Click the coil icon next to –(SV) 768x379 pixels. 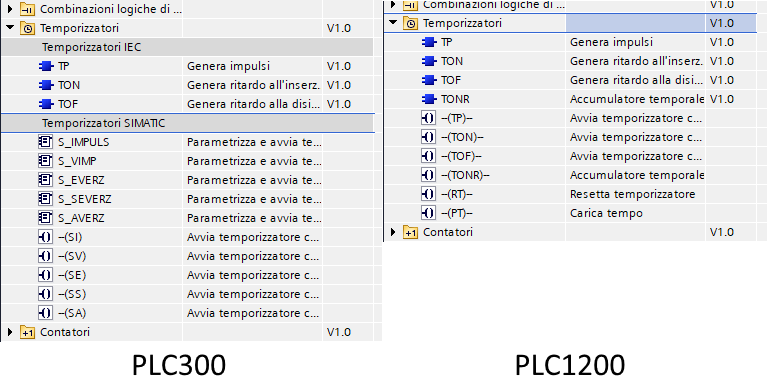(45, 256)
